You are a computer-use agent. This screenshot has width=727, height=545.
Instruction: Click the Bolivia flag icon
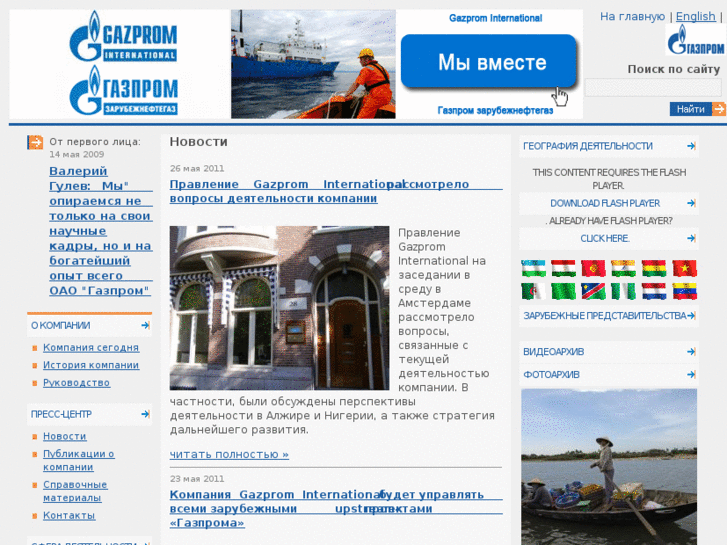pyautogui.click(x=654, y=269)
